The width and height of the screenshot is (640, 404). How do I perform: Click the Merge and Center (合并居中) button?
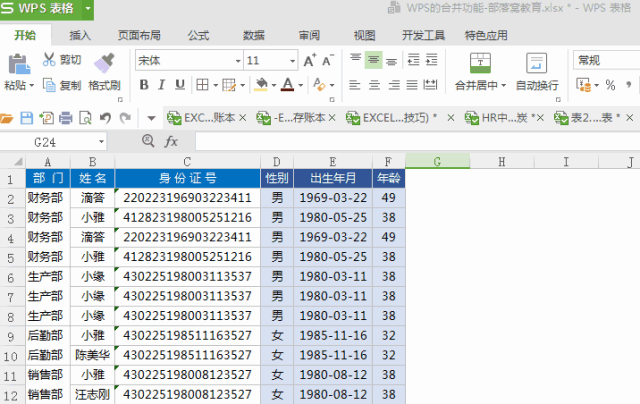pyautogui.click(x=476, y=68)
